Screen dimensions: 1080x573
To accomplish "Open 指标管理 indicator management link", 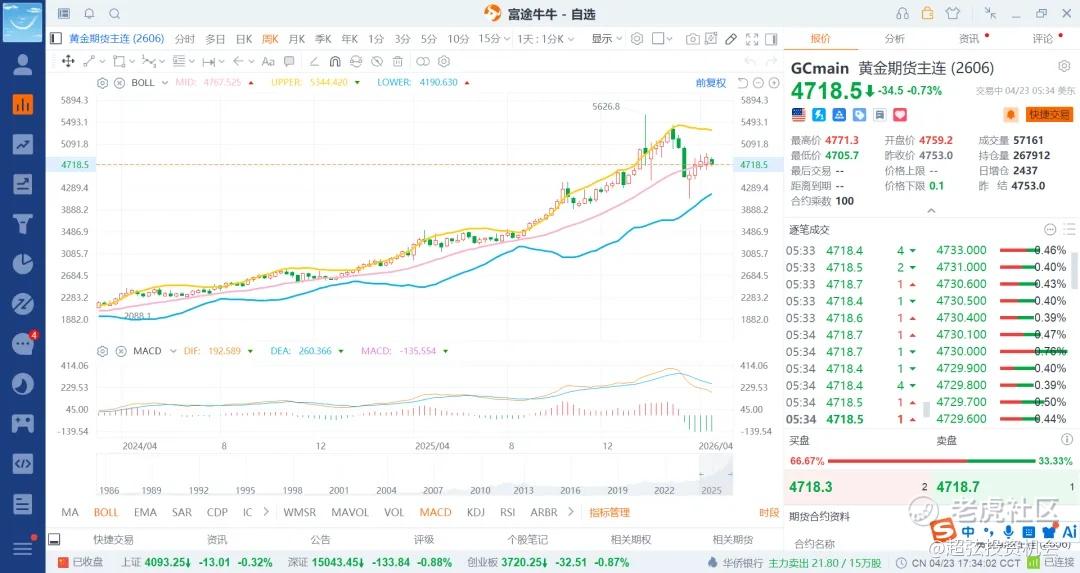I will click(609, 513).
